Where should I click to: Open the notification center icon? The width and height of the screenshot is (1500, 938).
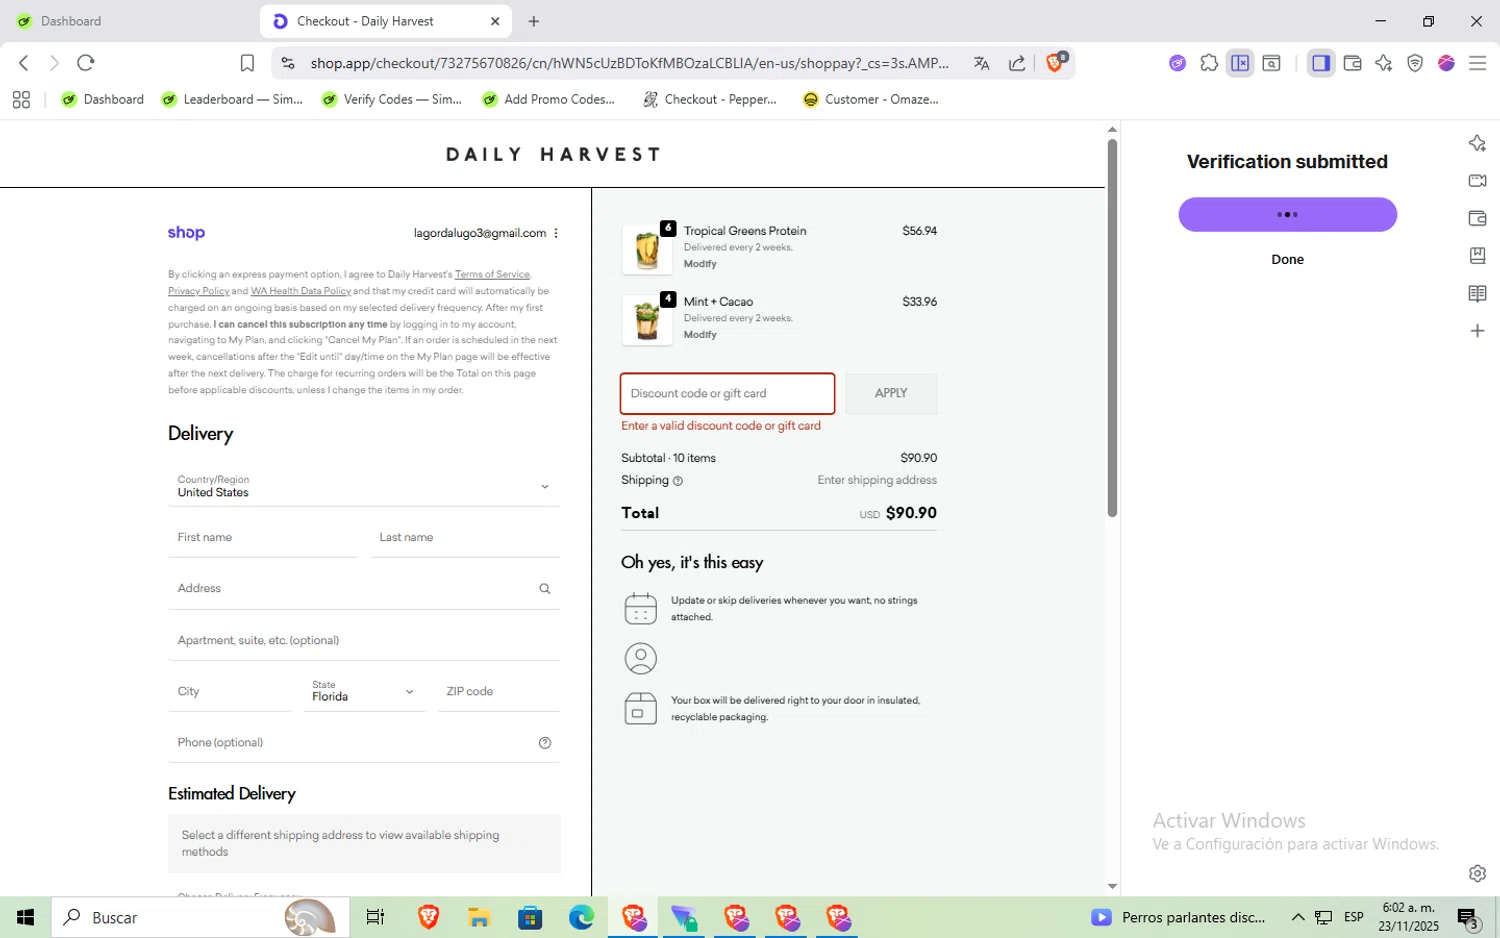point(1468,917)
